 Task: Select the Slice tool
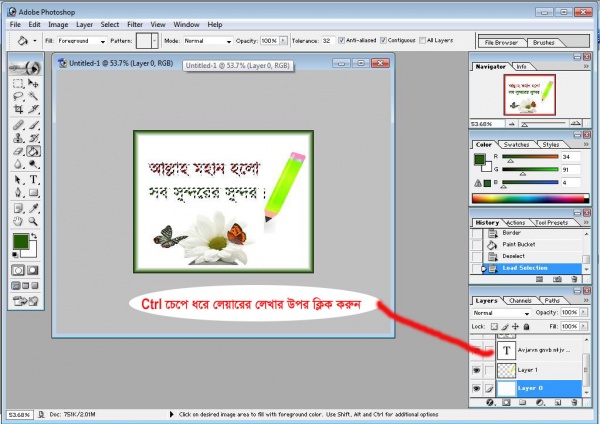pyautogui.click(x=33, y=109)
